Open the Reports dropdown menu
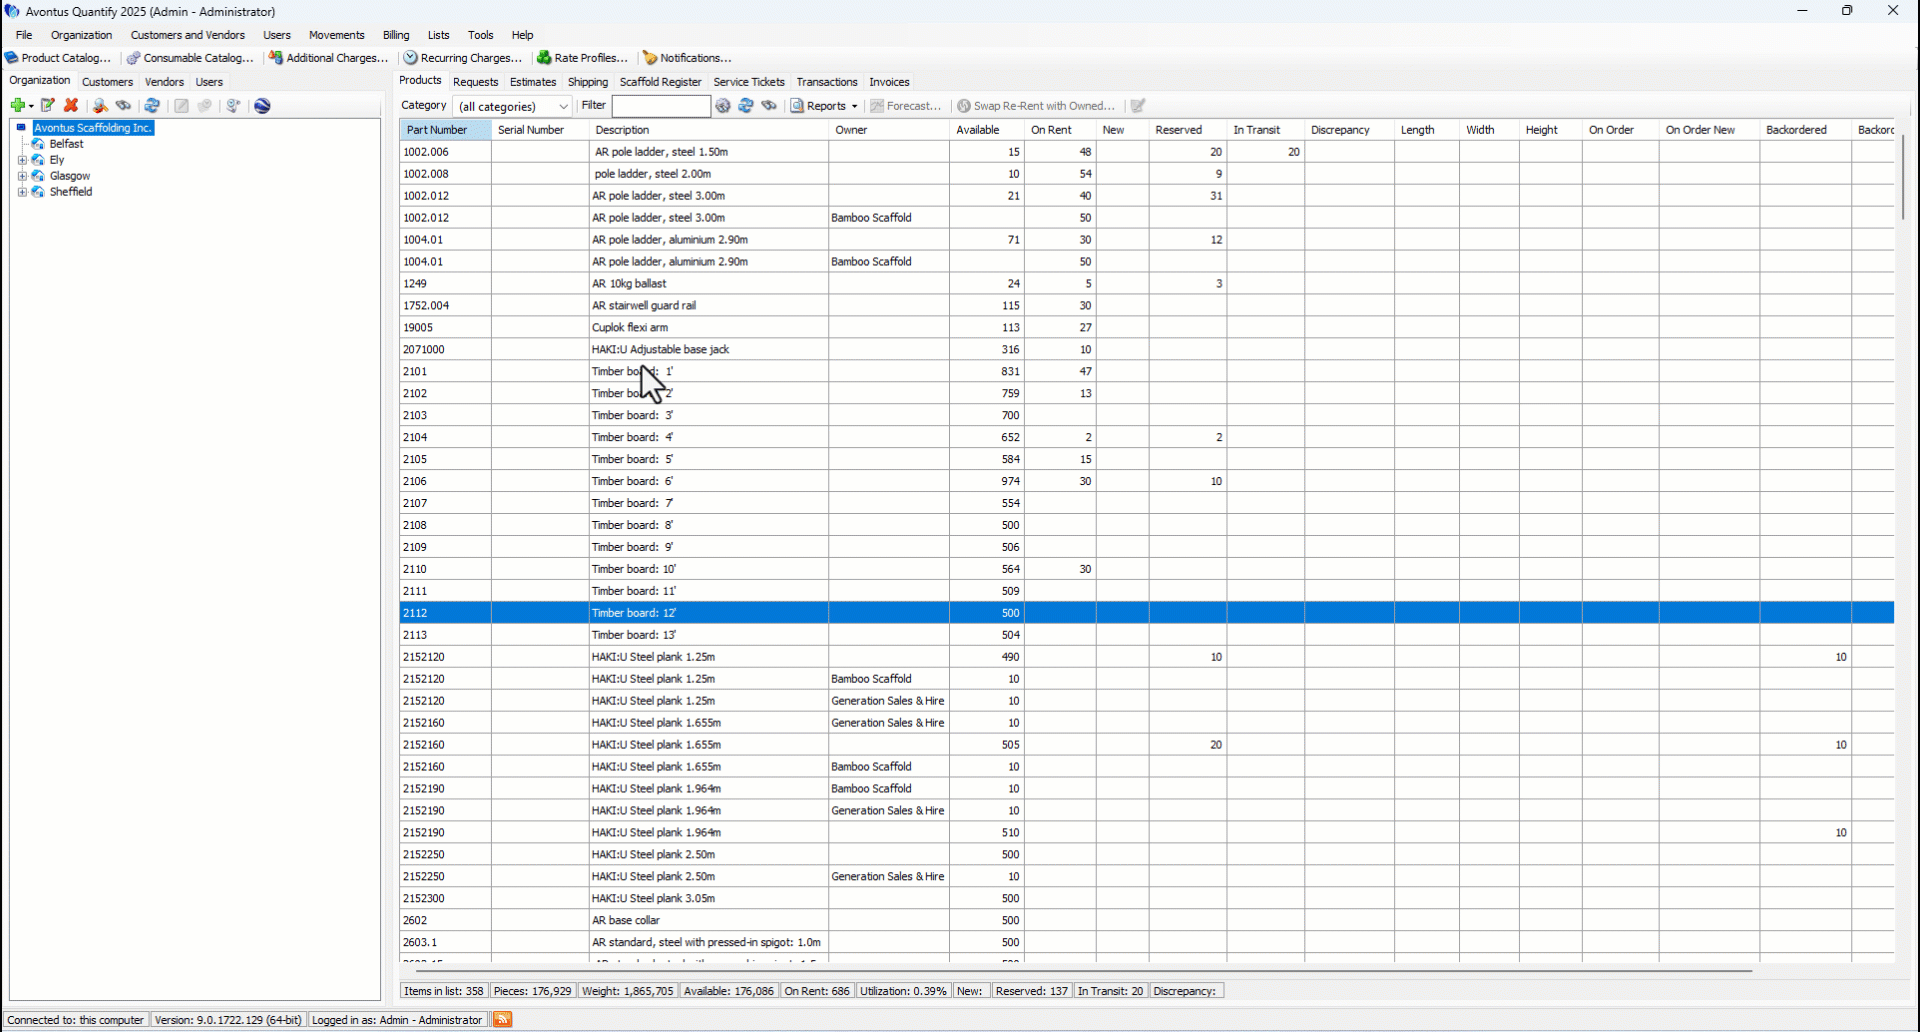Image resolution: width=1920 pixels, height=1032 pixels. click(x=825, y=106)
